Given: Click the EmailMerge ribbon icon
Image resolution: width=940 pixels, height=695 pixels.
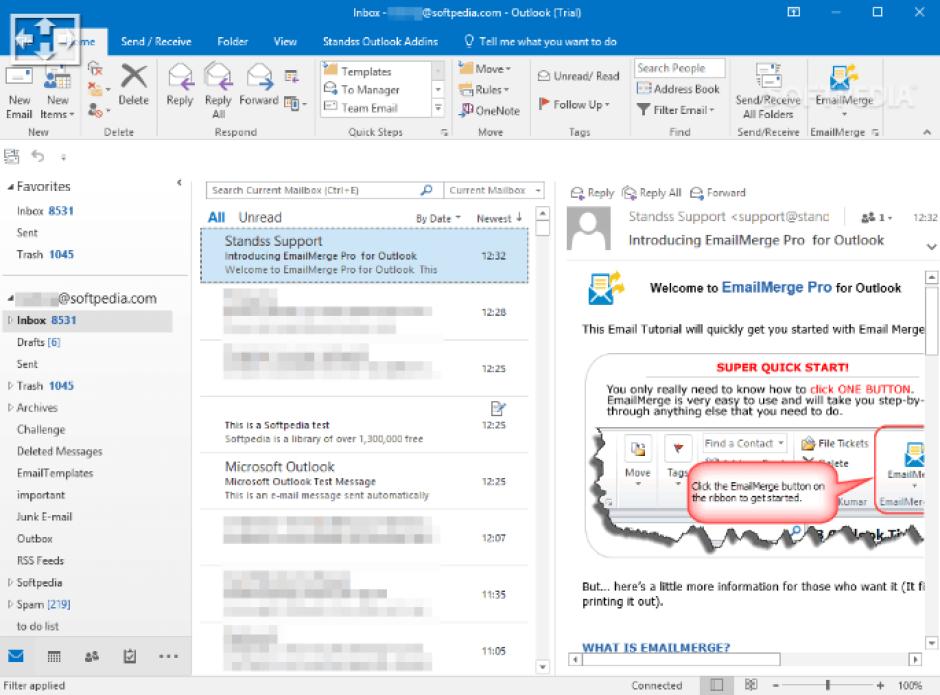Looking at the screenshot, I should click(x=844, y=78).
